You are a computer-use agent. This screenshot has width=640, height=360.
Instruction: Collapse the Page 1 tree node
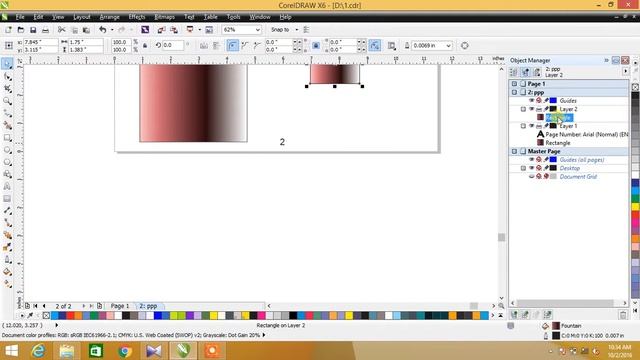pos(514,84)
